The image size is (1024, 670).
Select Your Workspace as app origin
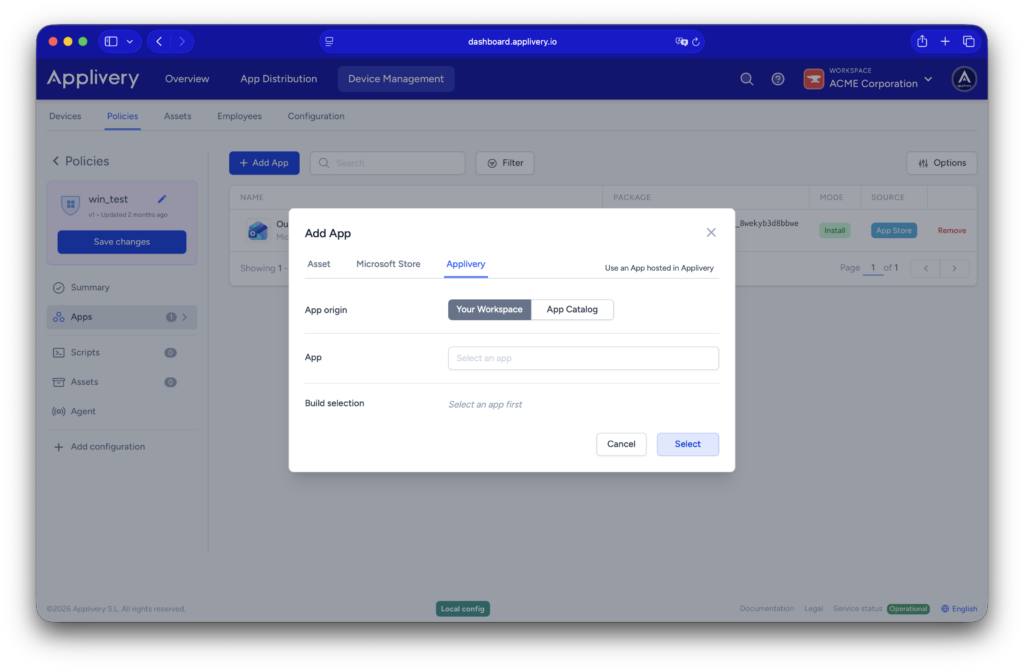coord(489,310)
